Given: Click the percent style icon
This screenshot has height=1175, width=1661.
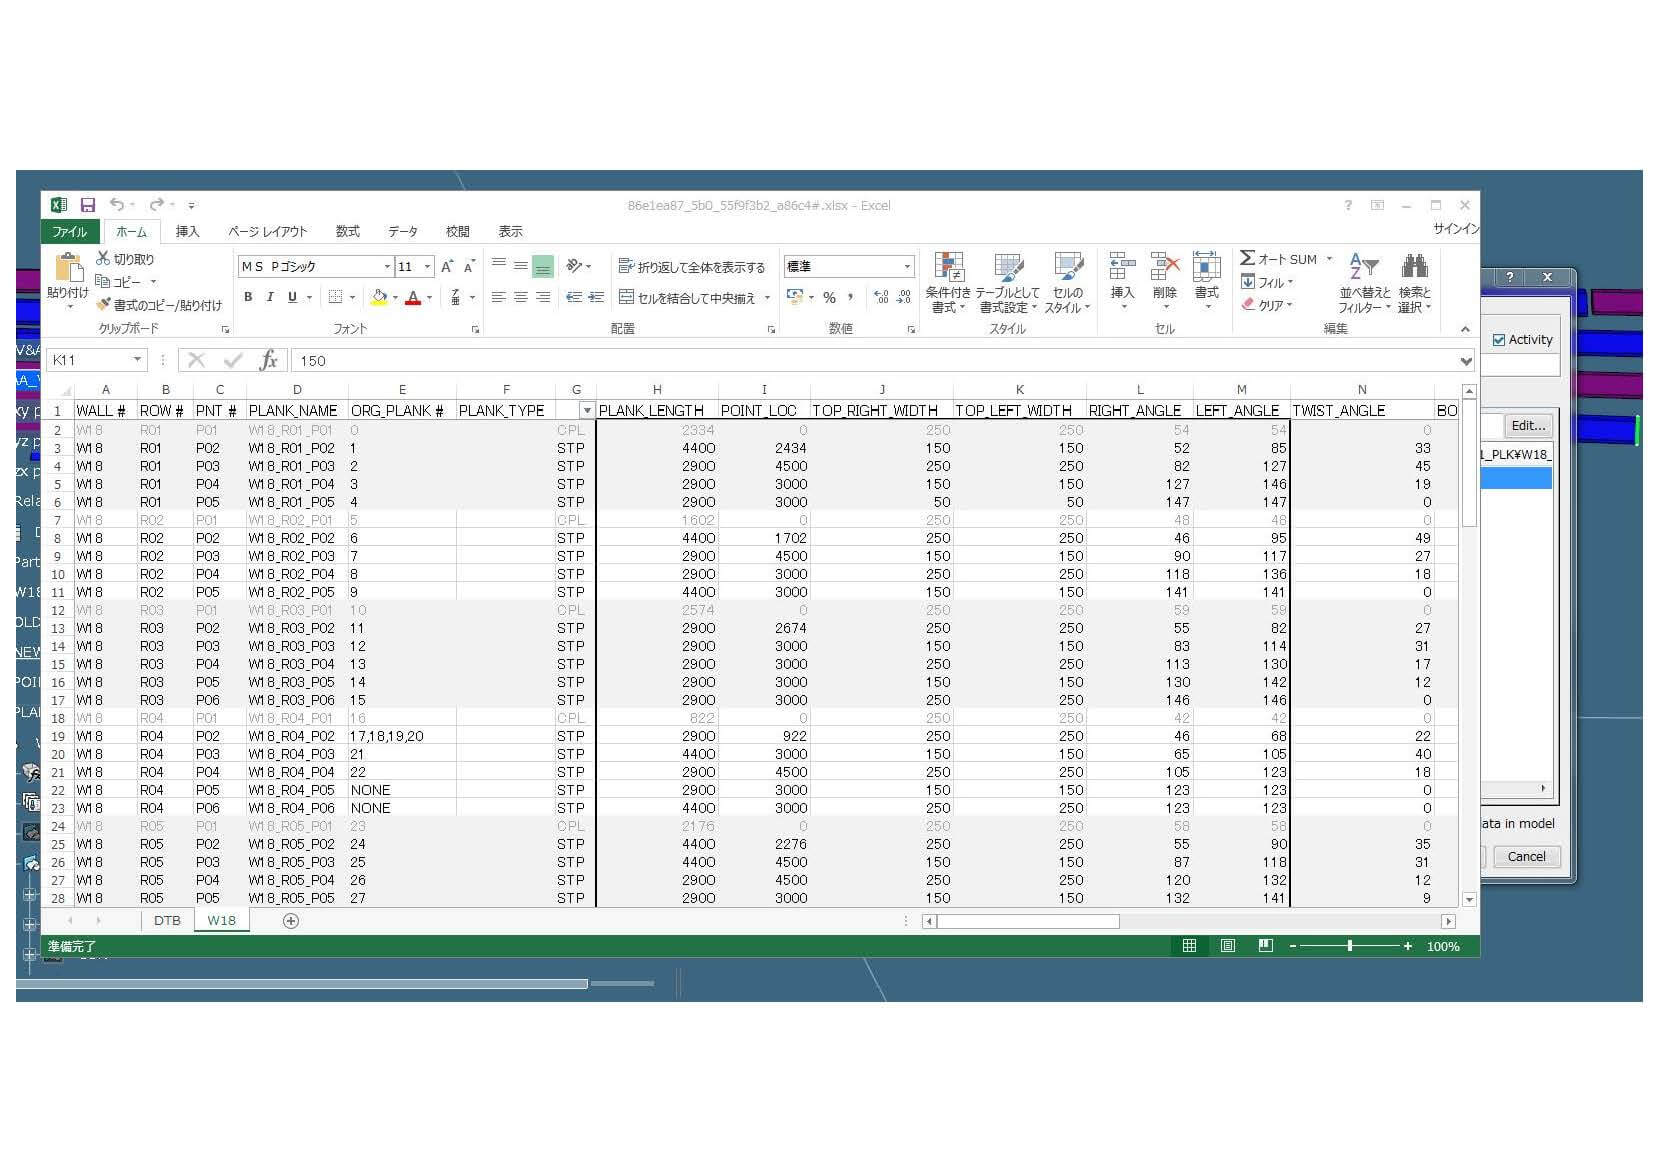Looking at the screenshot, I should 829,297.
